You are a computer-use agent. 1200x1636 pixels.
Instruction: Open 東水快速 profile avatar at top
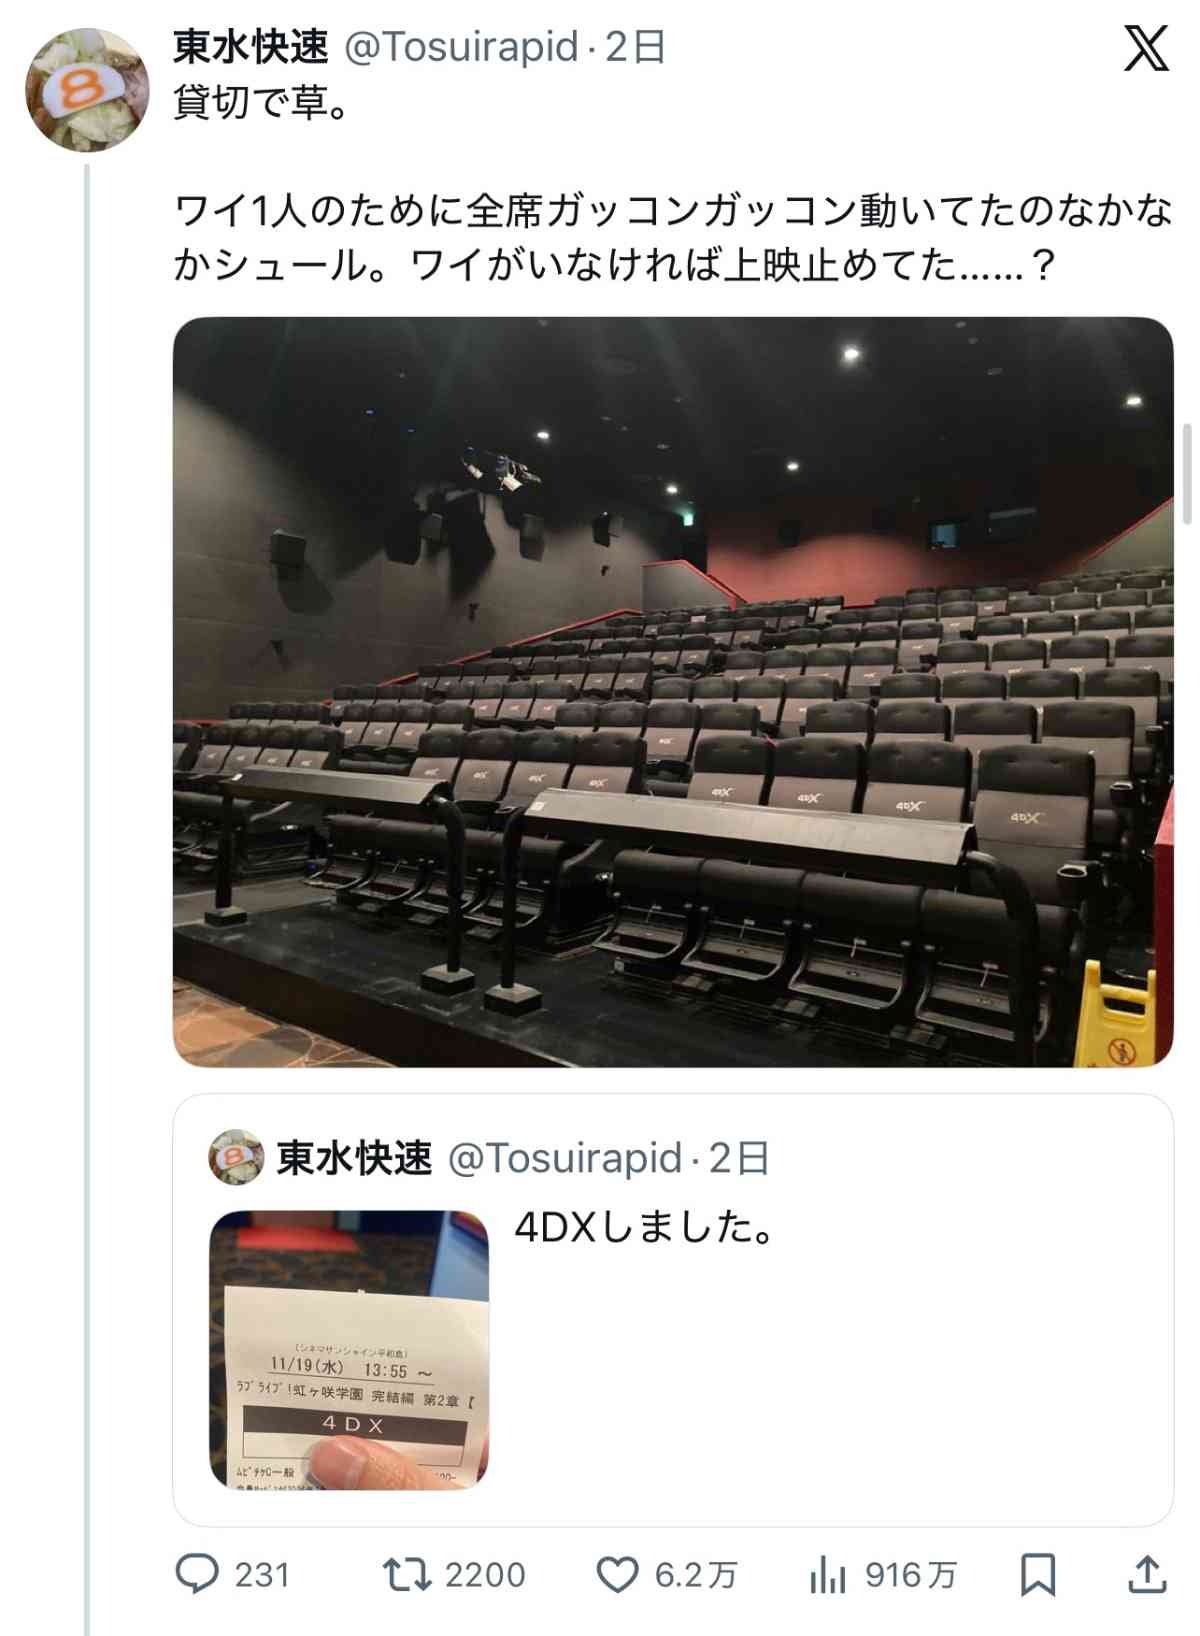[x=87, y=89]
